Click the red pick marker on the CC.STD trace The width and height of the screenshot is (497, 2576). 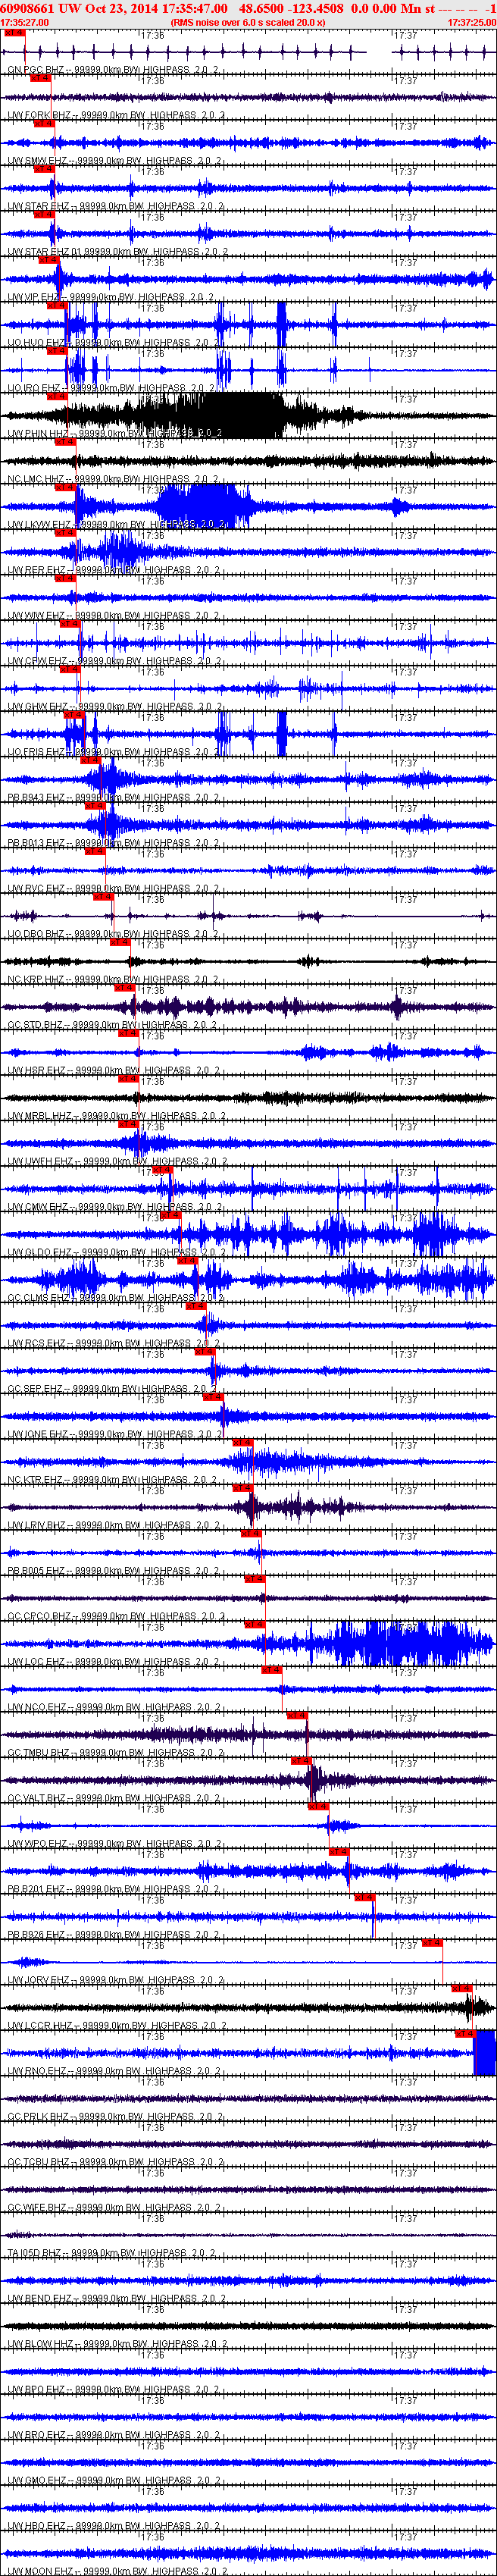click(x=124, y=988)
